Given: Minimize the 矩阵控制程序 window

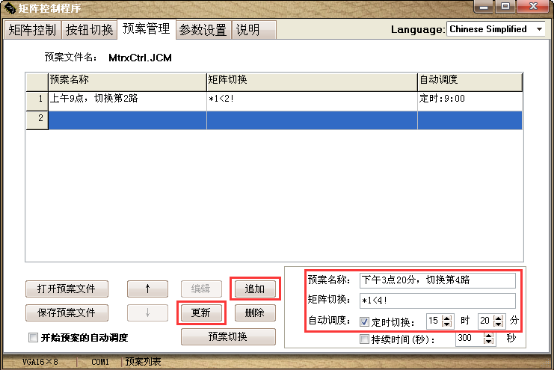Looking at the screenshot, I should [484, 6].
